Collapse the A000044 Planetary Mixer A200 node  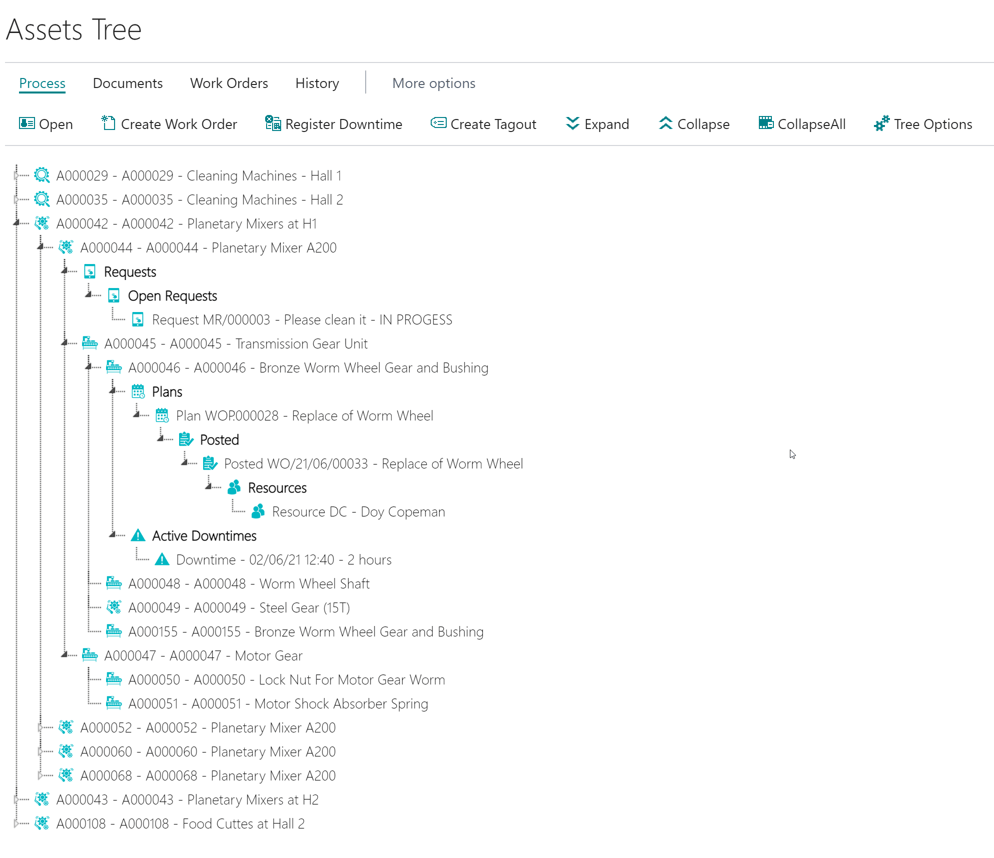[x=40, y=247]
